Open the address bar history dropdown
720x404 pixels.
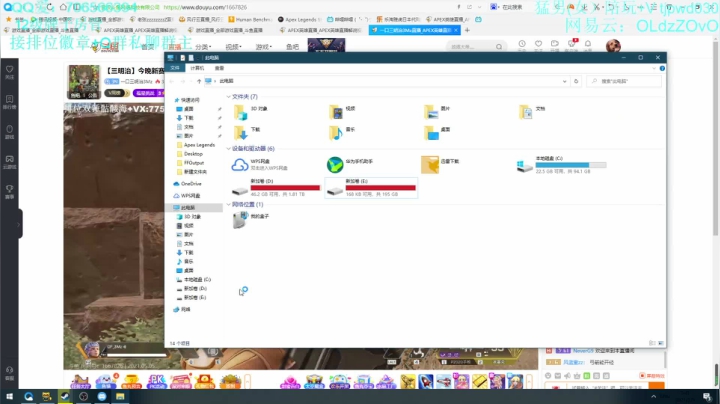tap(564, 81)
